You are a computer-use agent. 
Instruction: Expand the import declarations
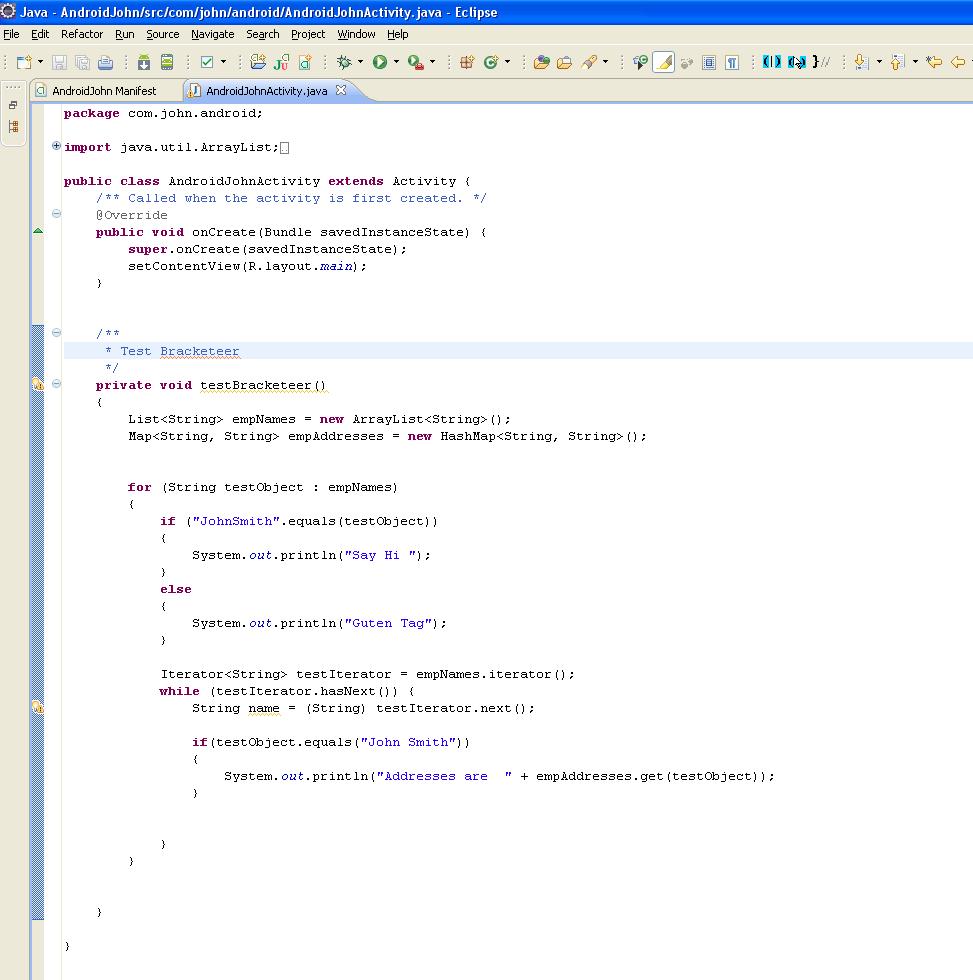pos(55,147)
